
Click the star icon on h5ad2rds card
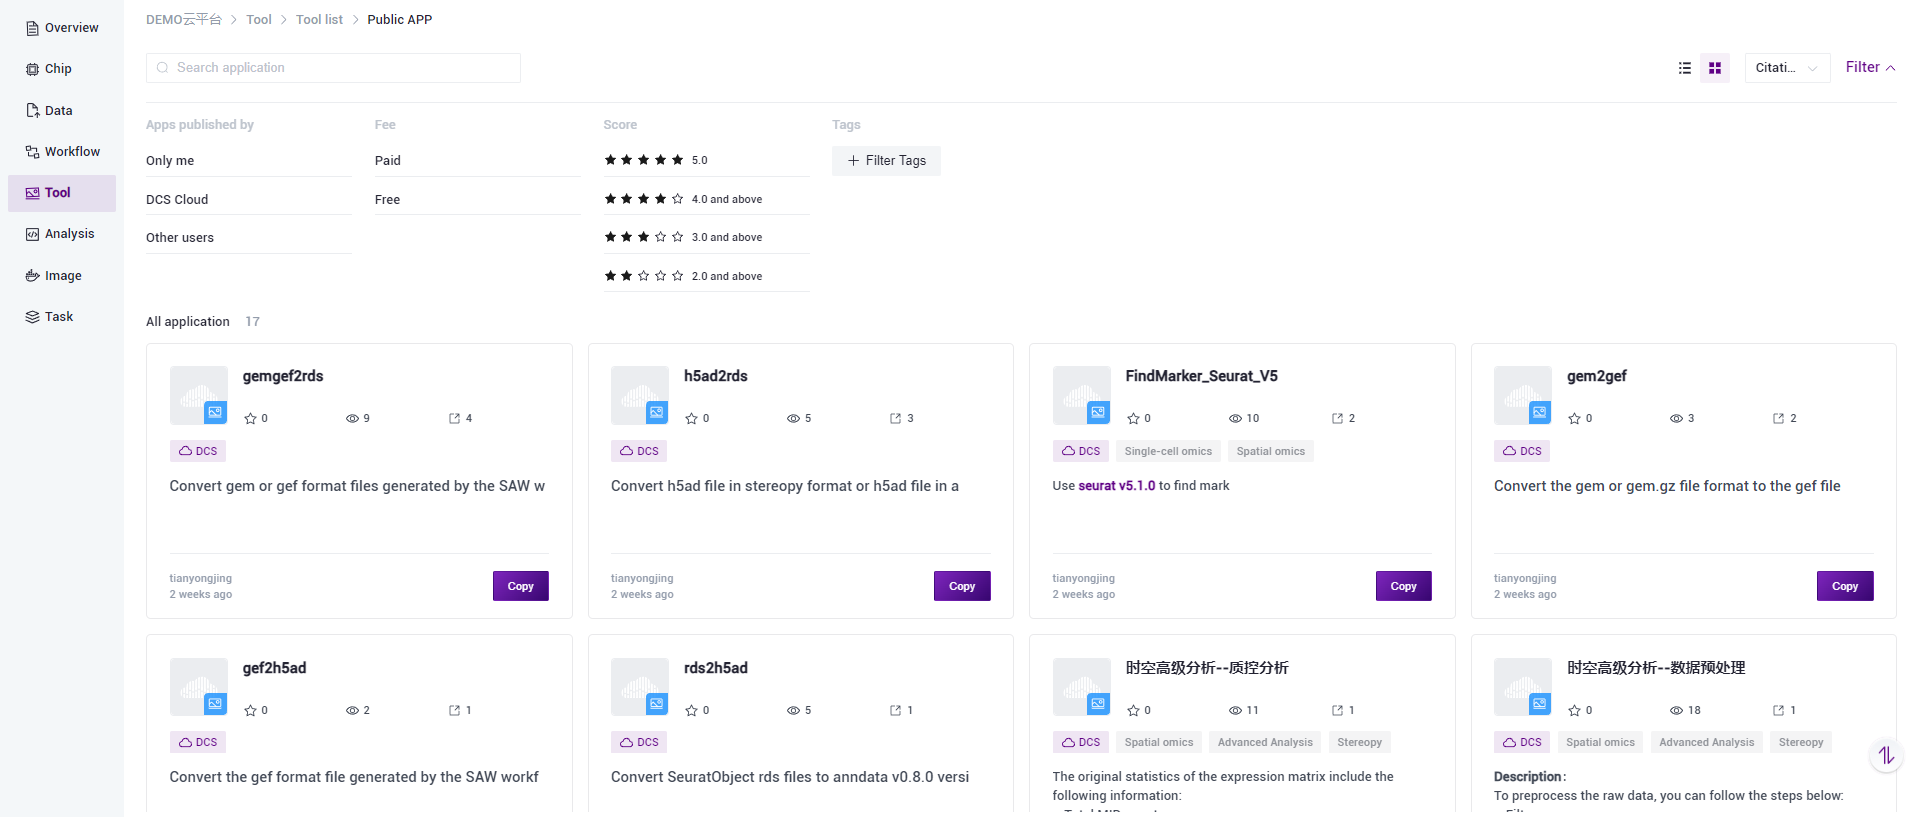691,419
